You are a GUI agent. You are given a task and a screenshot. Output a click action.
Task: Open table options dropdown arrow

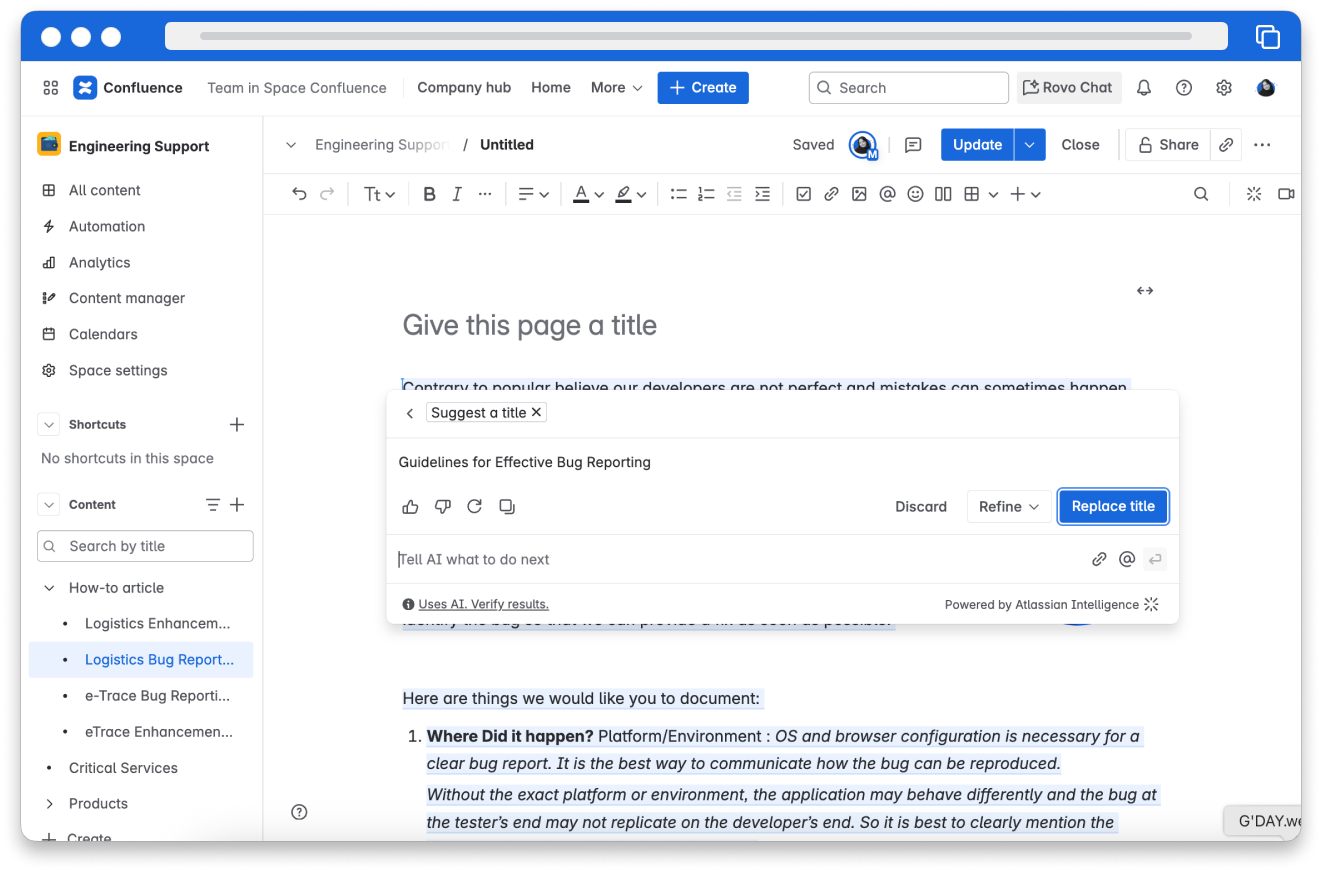tap(993, 195)
